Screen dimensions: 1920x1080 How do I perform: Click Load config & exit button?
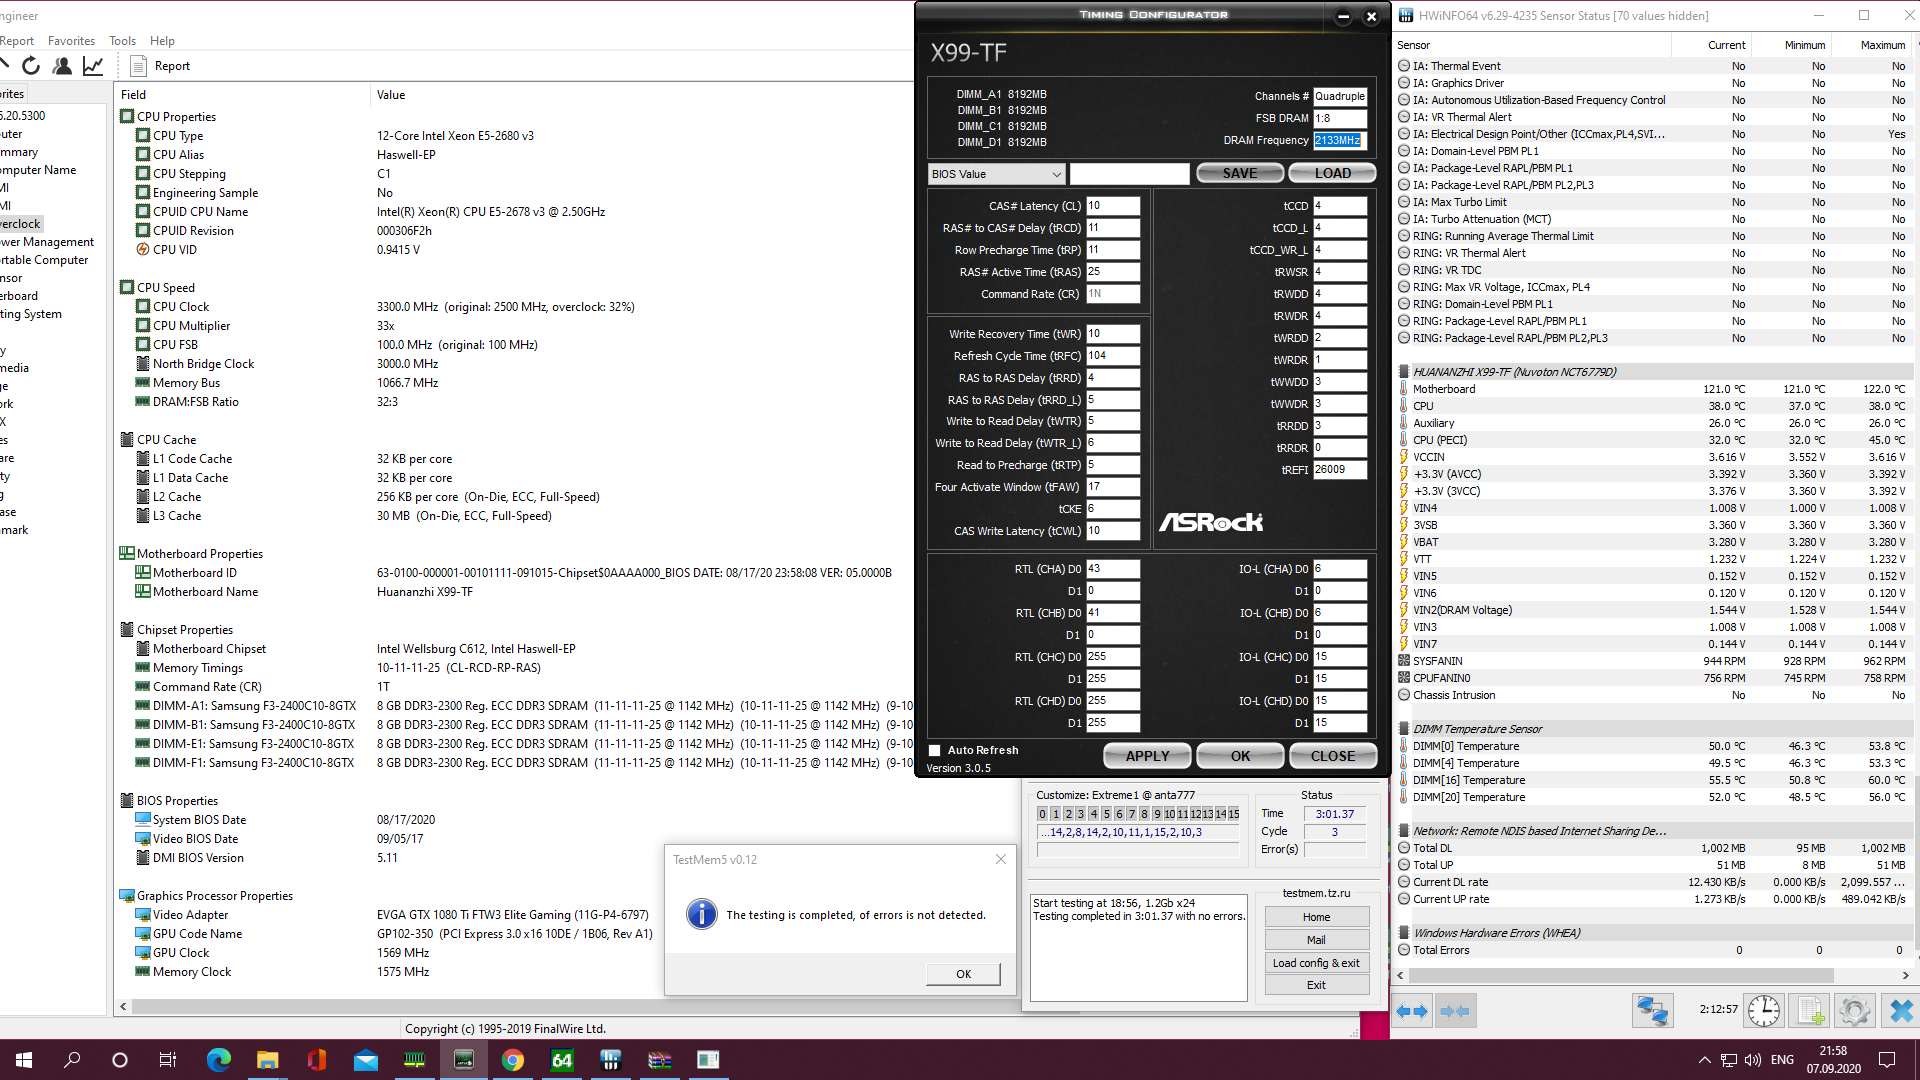[1316, 963]
